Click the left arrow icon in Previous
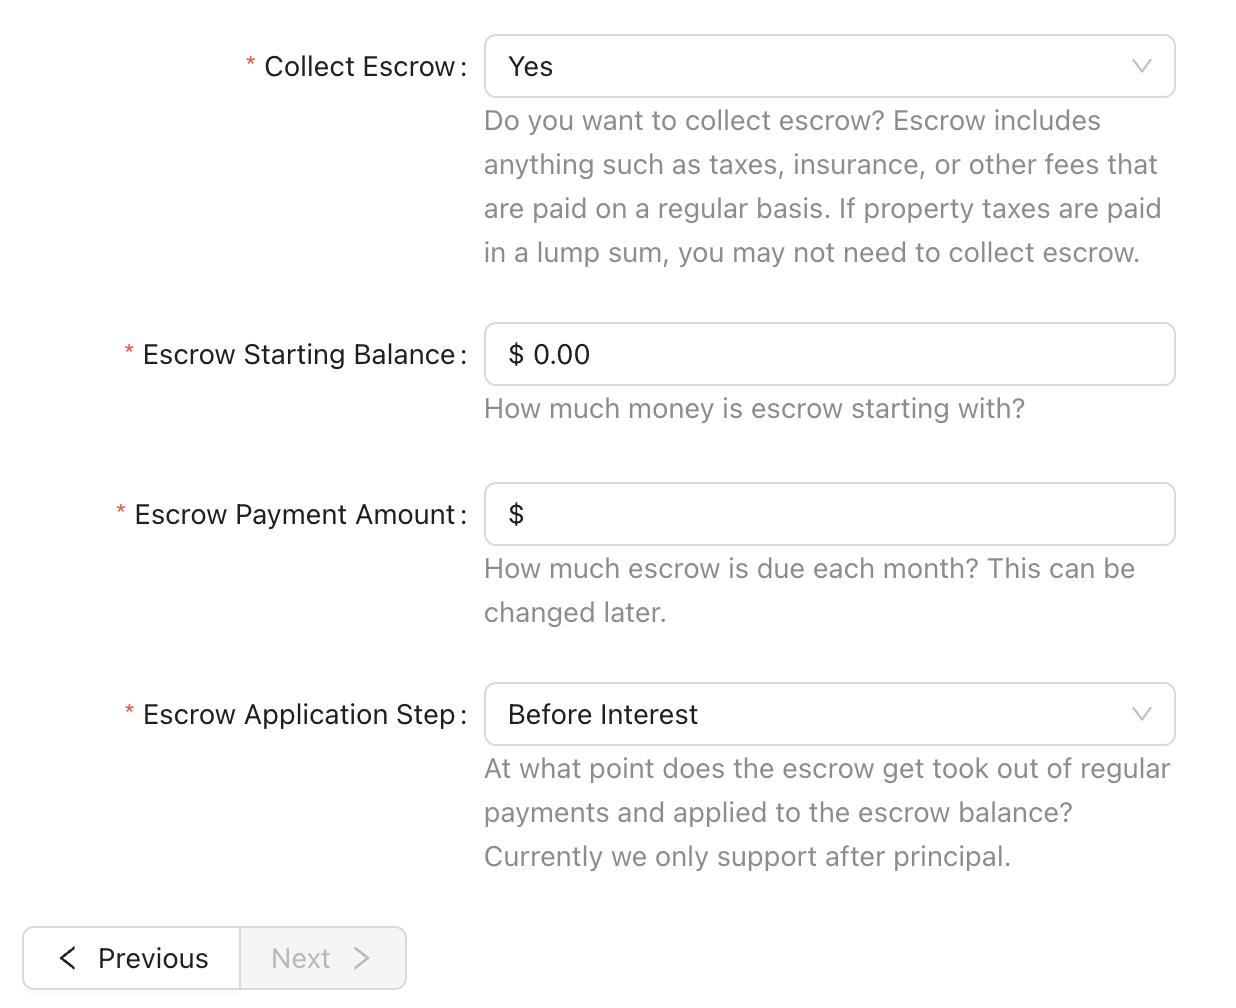The height and width of the screenshot is (1008, 1236). pos(68,958)
